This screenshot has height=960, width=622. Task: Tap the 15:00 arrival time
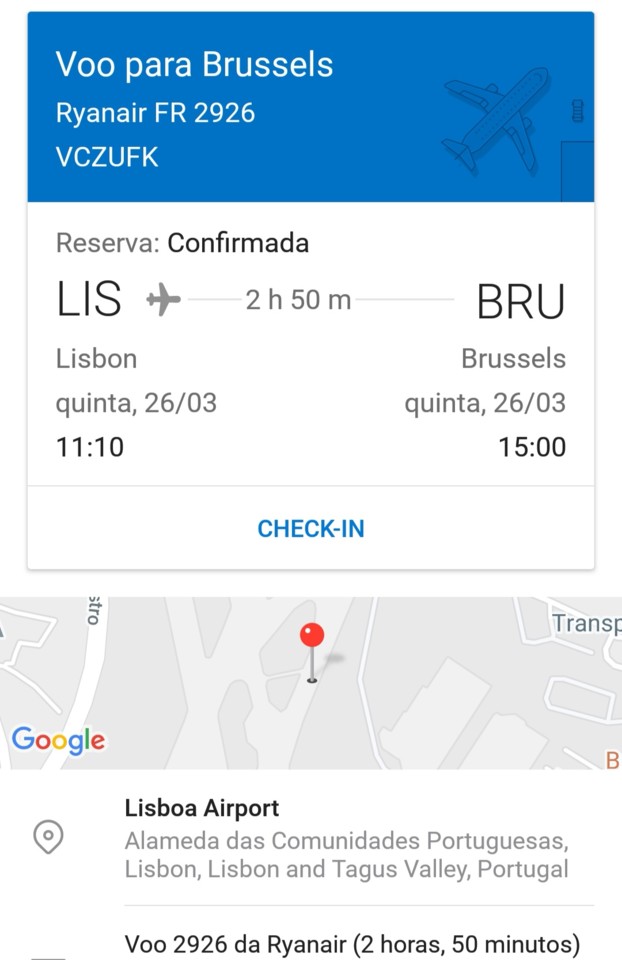pyautogui.click(x=532, y=446)
